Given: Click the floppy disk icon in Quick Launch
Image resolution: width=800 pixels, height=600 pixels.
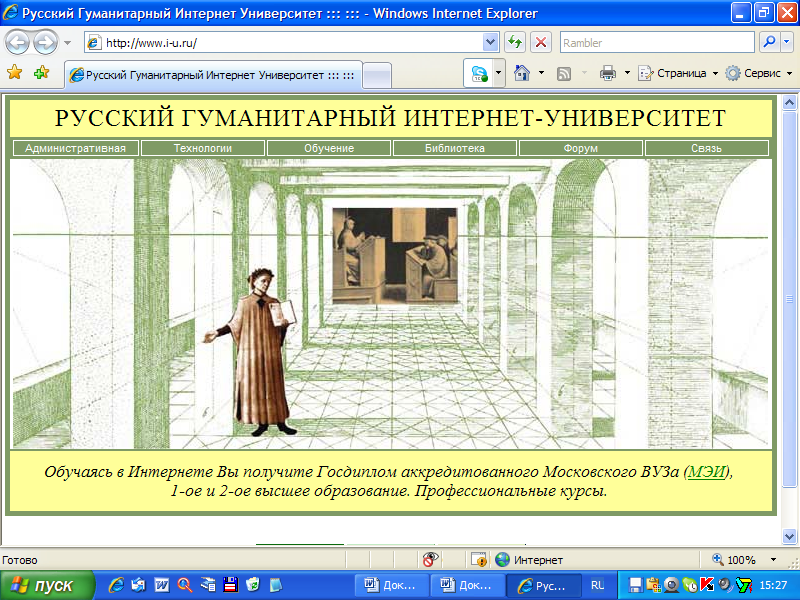Looking at the screenshot, I should point(230,585).
